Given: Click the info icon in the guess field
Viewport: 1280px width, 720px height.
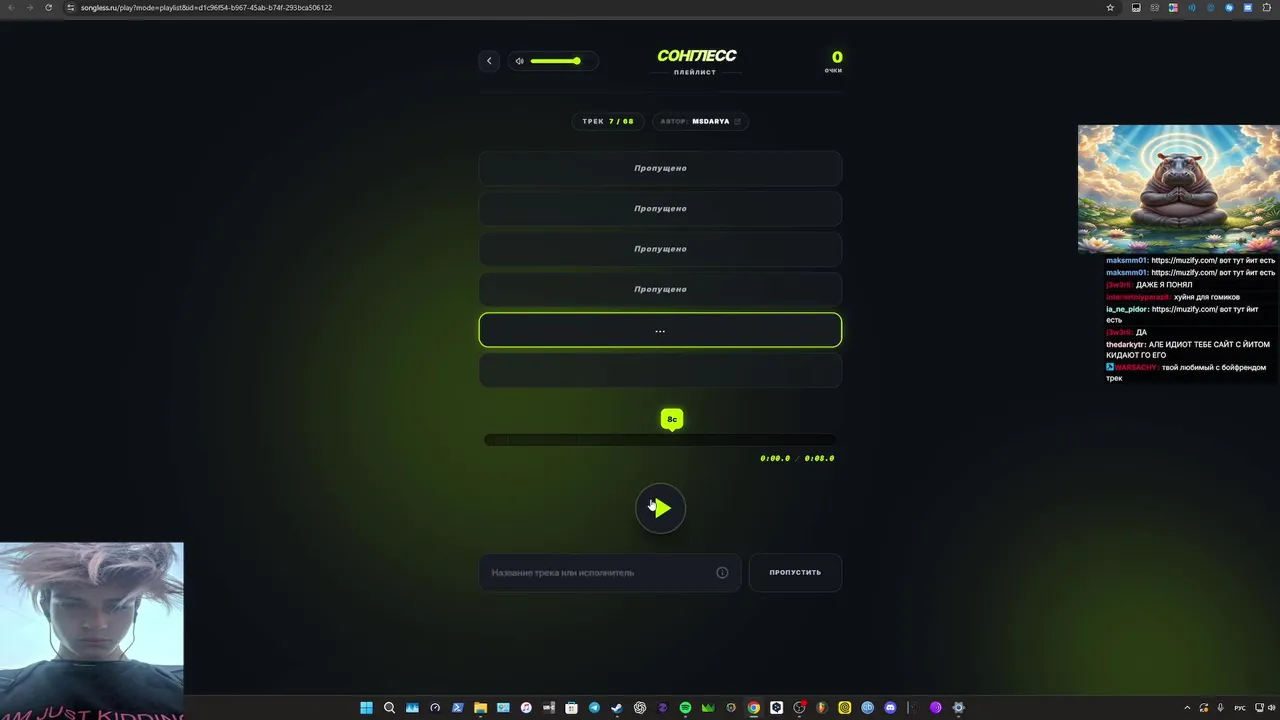Looking at the screenshot, I should 722,573.
